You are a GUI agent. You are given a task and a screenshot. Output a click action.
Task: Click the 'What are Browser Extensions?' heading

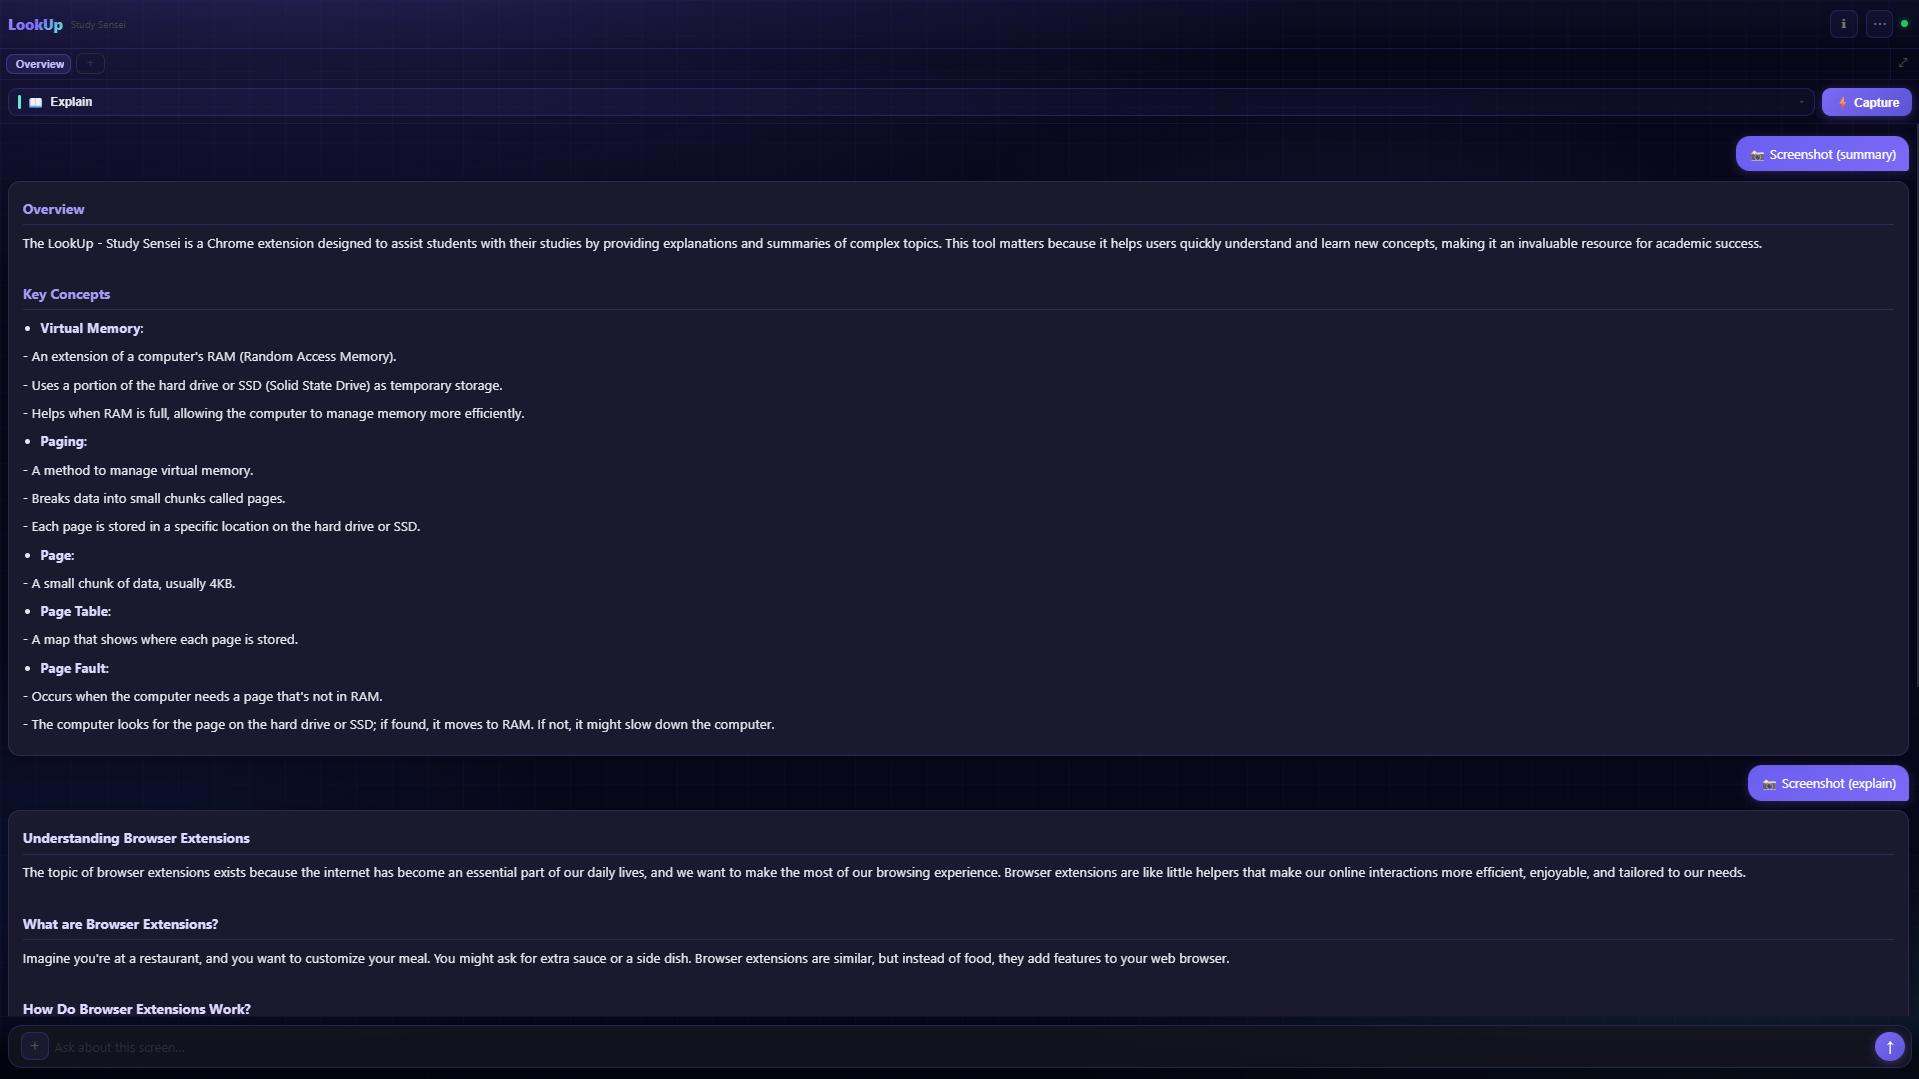(120, 924)
